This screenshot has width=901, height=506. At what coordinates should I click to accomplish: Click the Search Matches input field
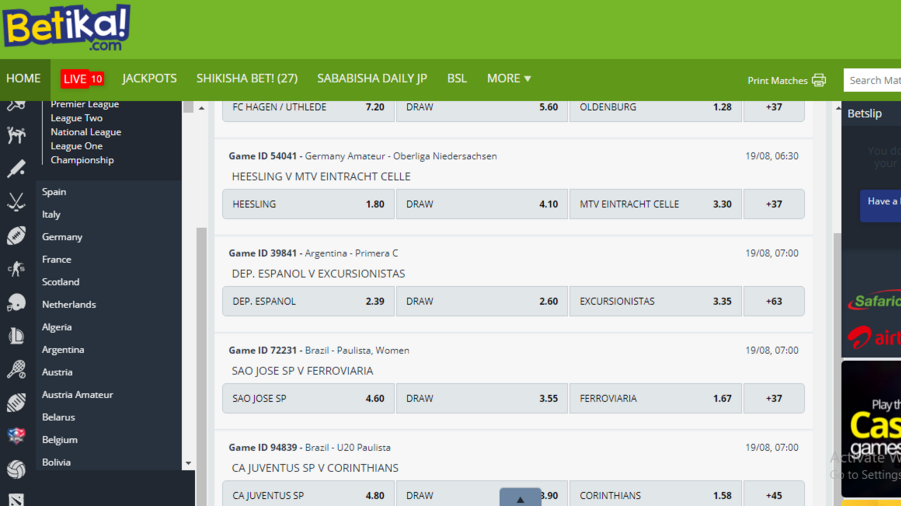[x=872, y=80]
